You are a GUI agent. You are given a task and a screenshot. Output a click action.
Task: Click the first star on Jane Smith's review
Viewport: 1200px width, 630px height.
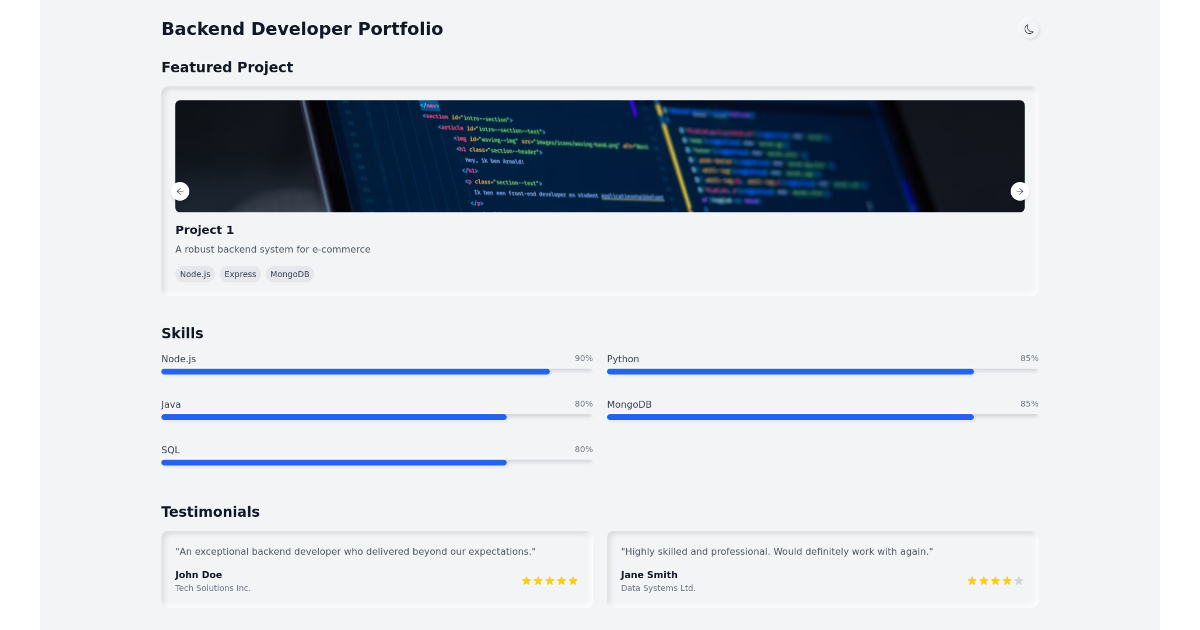970,580
